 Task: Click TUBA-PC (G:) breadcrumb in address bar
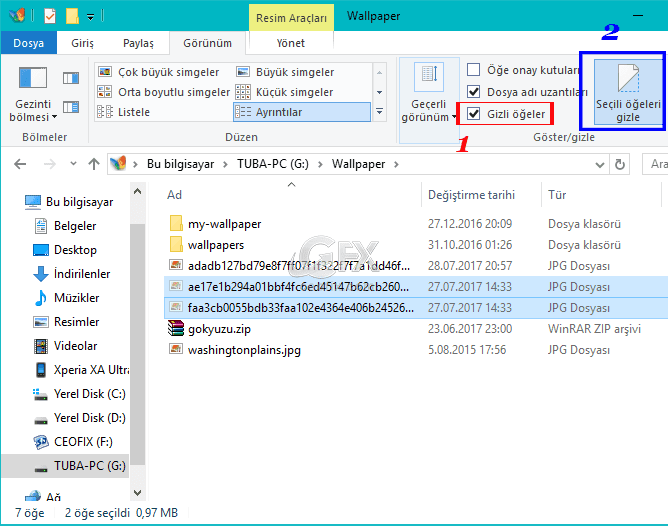[x=273, y=164]
